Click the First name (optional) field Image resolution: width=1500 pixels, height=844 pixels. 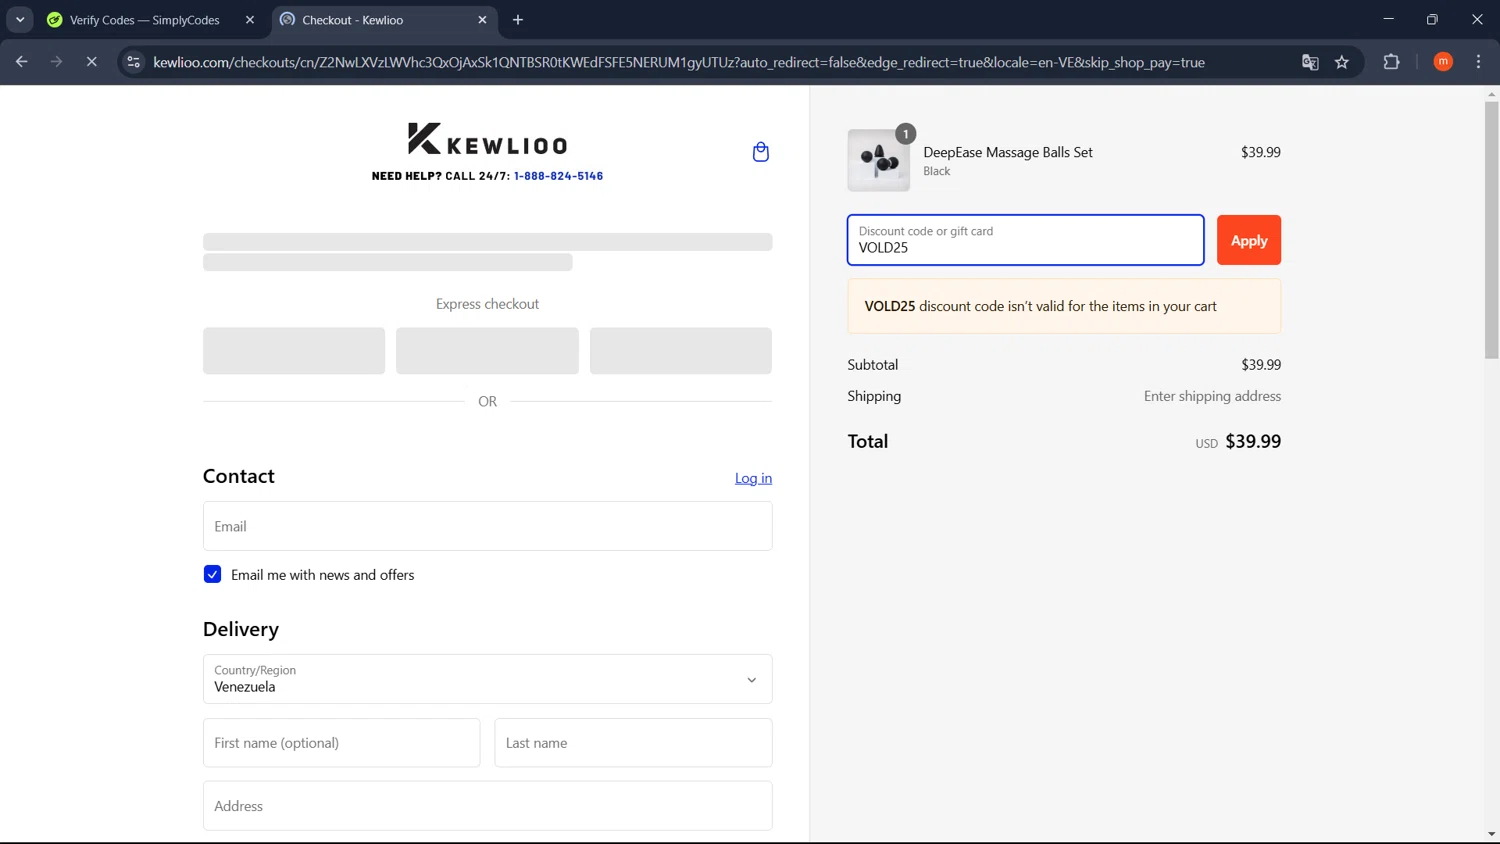coord(341,743)
